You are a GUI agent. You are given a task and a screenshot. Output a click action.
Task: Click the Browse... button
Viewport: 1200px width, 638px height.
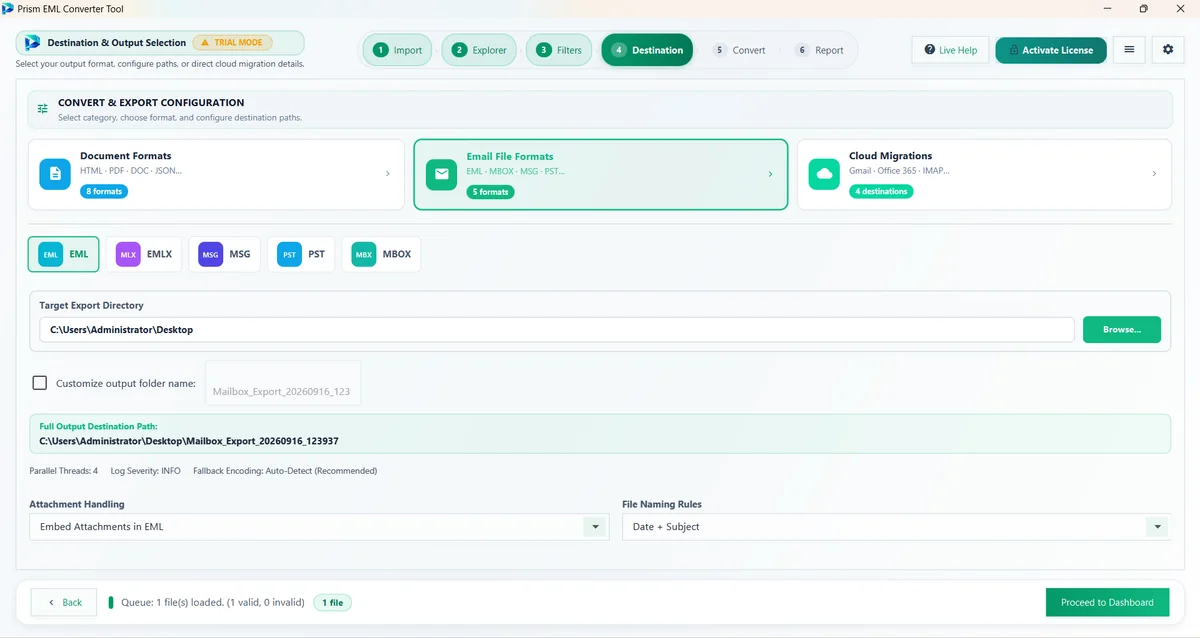(1122, 329)
